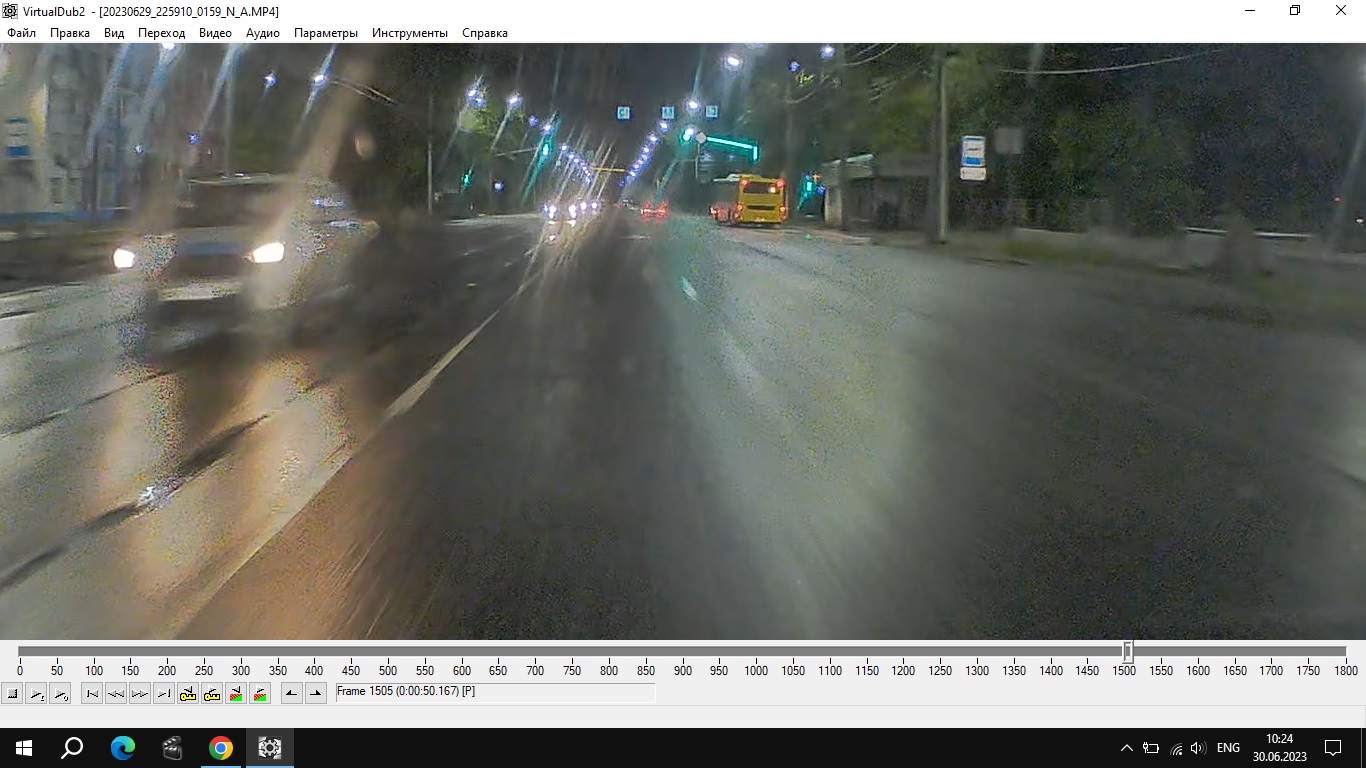Image resolution: width=1366 pixels, height=768 pixels.
Task: Click the Play output preview button
Action: 60,693
